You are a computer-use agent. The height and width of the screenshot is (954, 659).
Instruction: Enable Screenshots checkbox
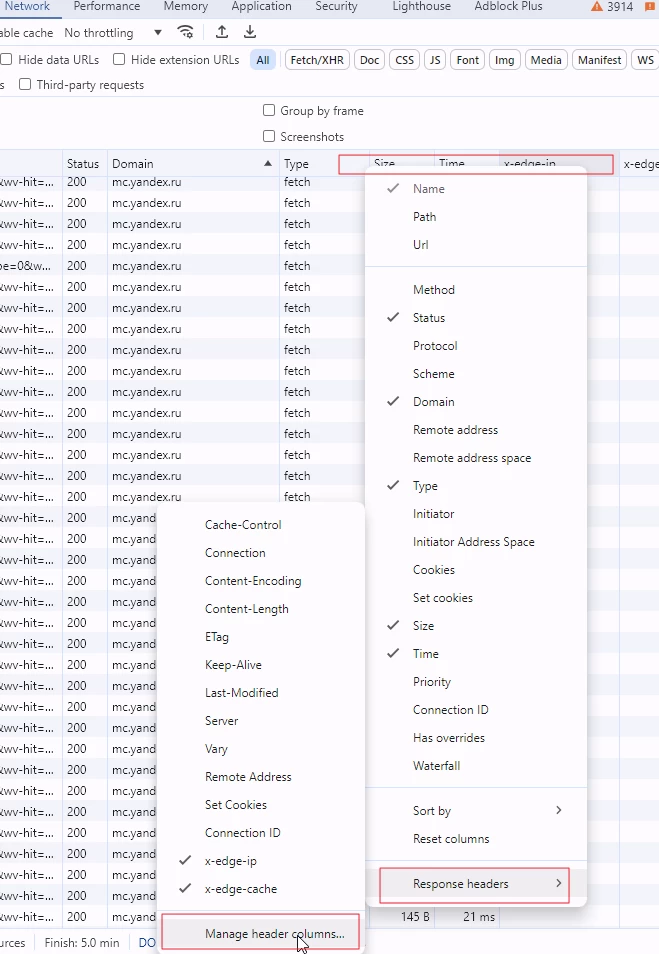269,136
